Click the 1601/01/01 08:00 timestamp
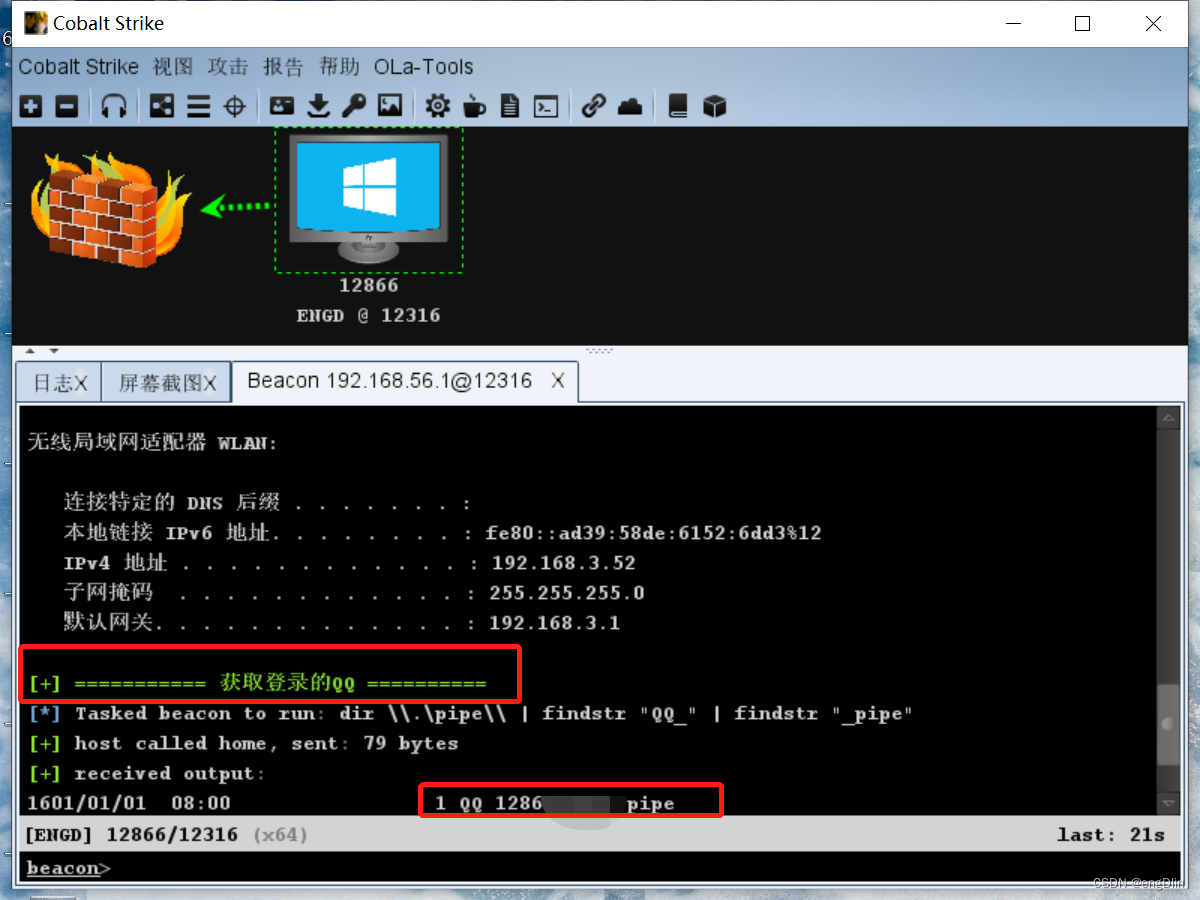Screen dimensions: 1200x900 click(128, 803)
